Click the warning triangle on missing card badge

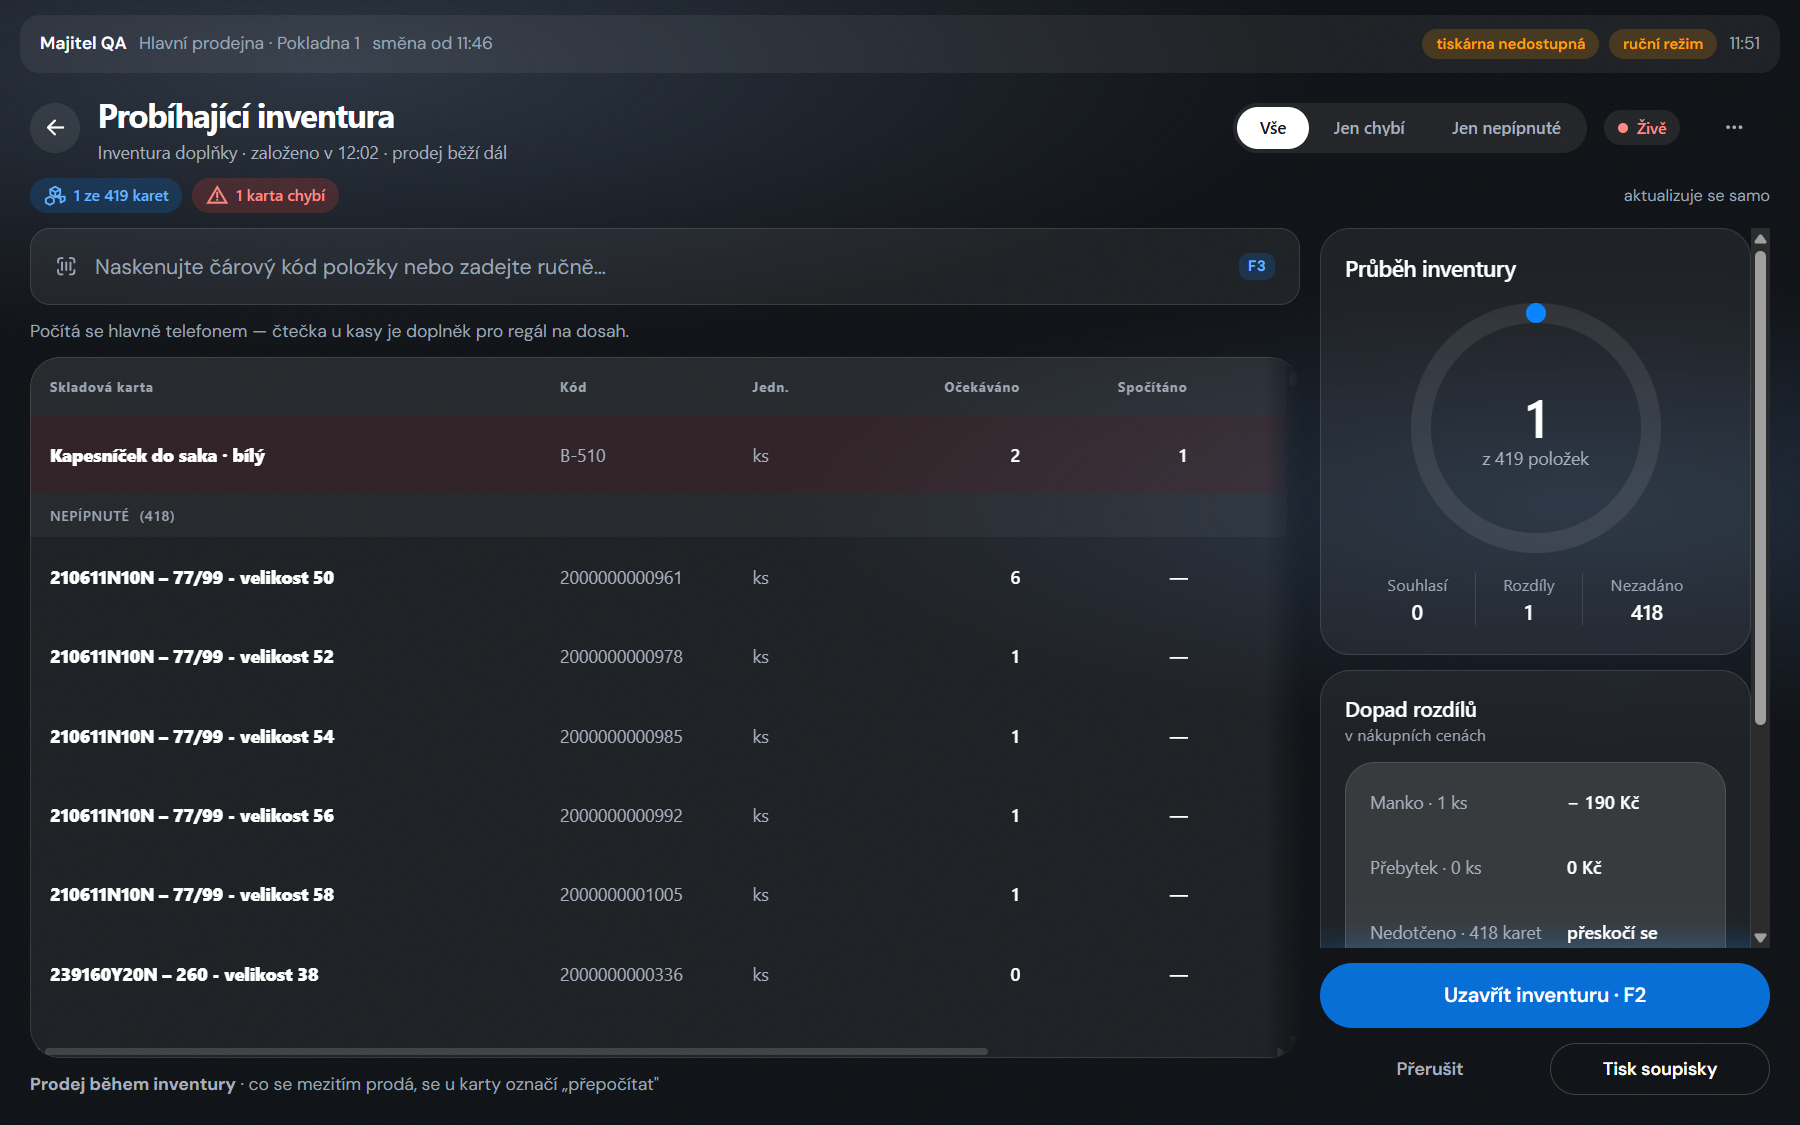[x=217, y=196]
